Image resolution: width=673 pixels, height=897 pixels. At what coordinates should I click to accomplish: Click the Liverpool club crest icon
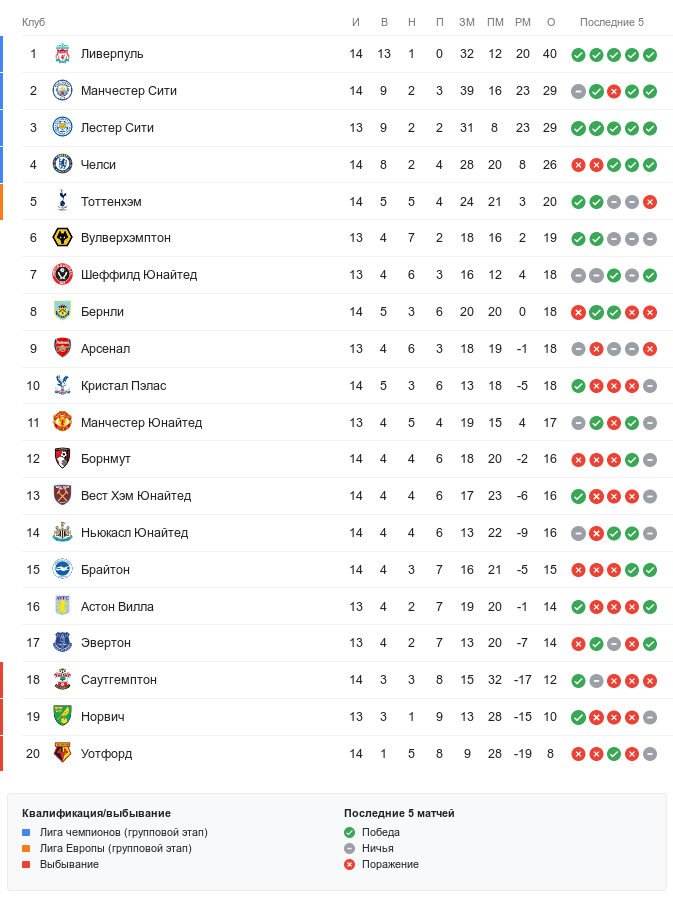(x=62, y=54)
